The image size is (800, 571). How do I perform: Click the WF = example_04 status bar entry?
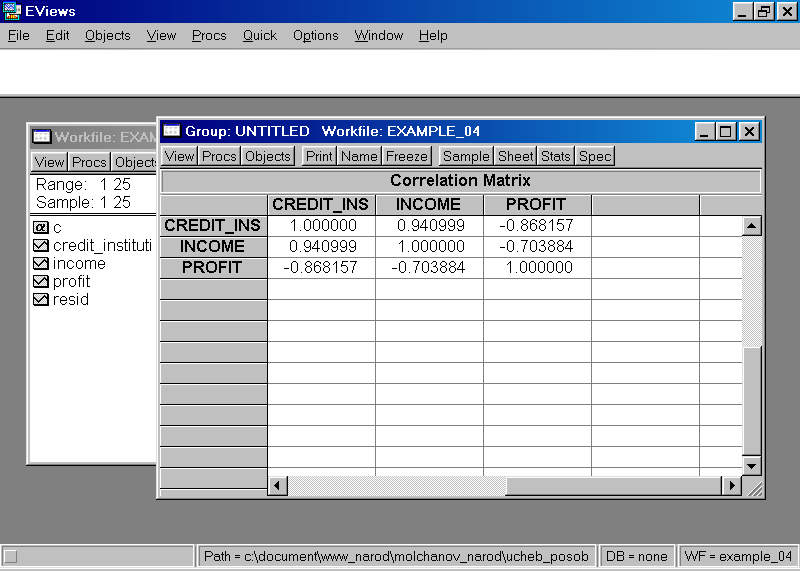click(738, 556)
